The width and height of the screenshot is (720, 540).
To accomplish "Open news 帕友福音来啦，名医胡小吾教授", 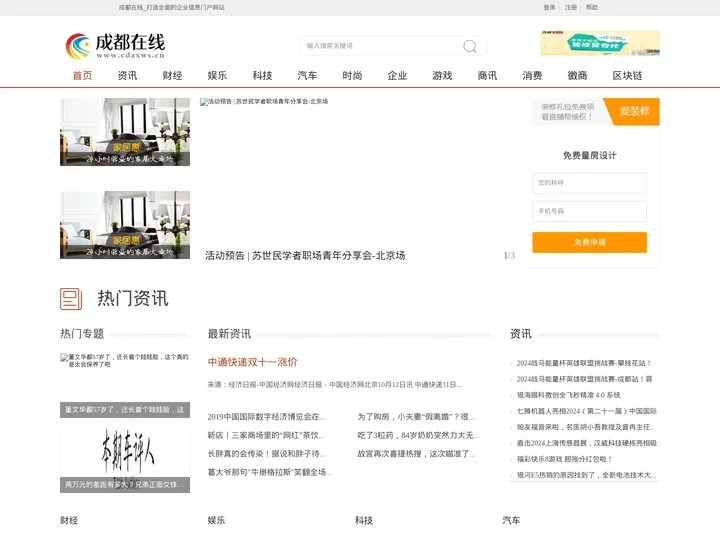I will tap(586, 427).
